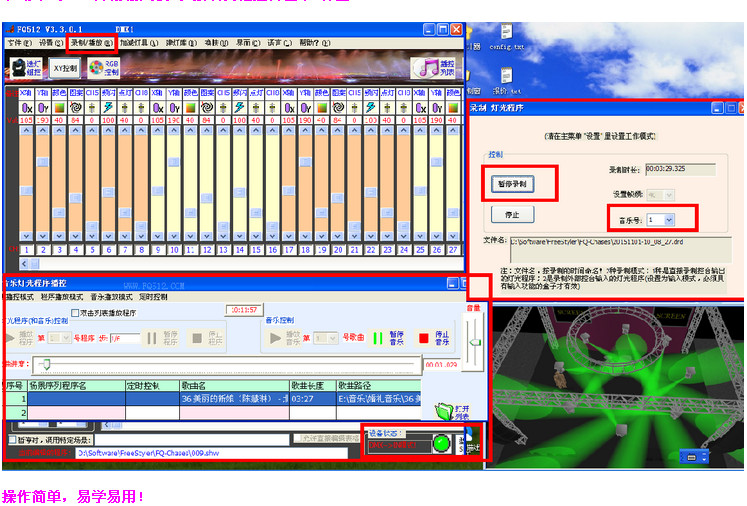Click the lightning strobe icon above channel 22
747x506 pixels.
371,108
